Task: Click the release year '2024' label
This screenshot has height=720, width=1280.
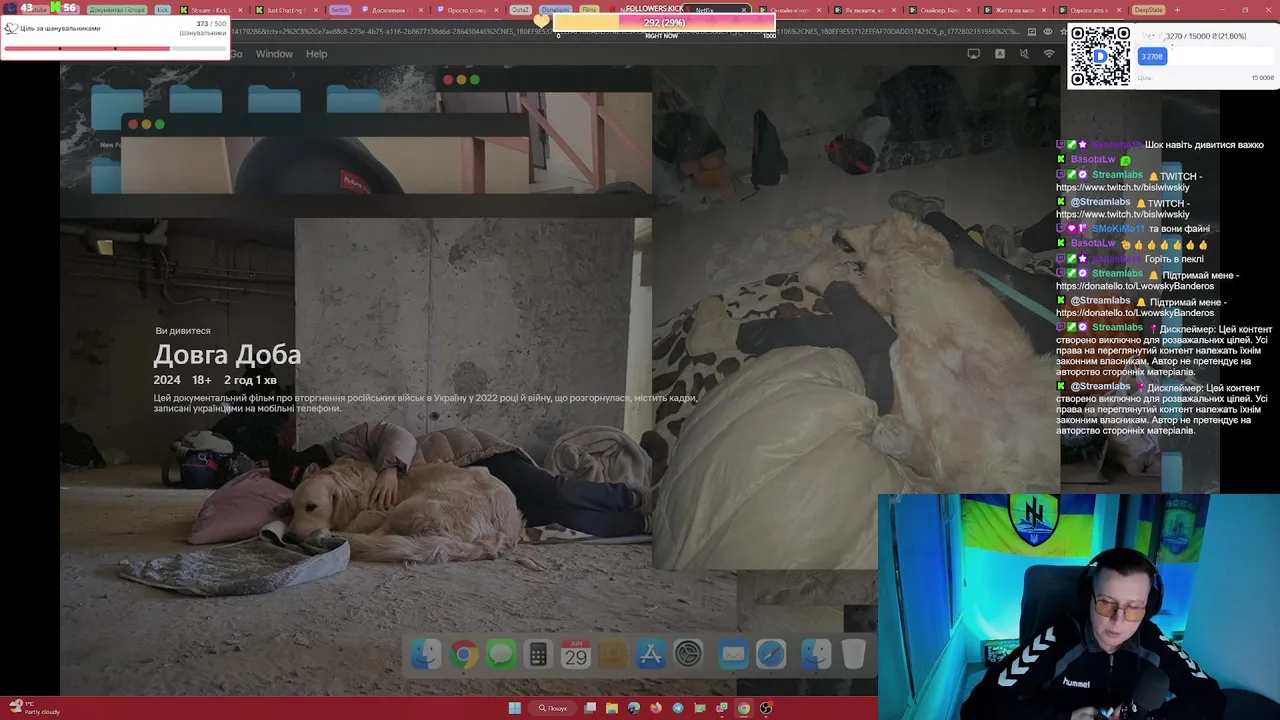Action: [167, 380]
